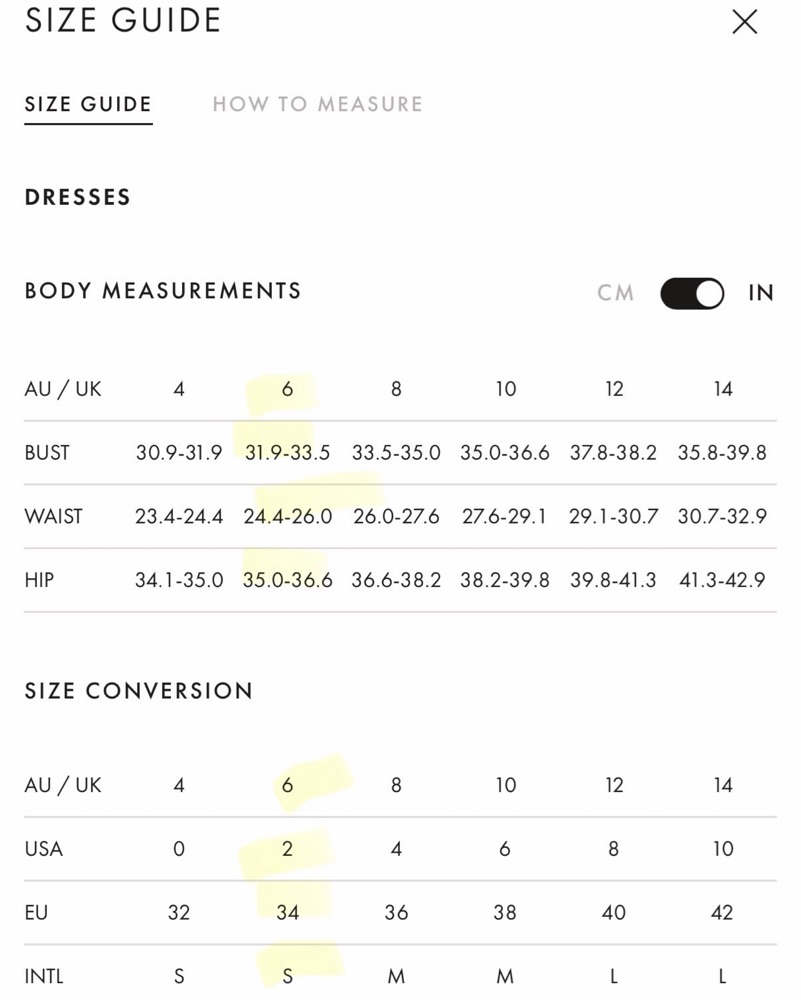Image resolution: width=801 pixels, height=1000 pixels.
Task: Click USA size 10 cell
Action: 723,848
